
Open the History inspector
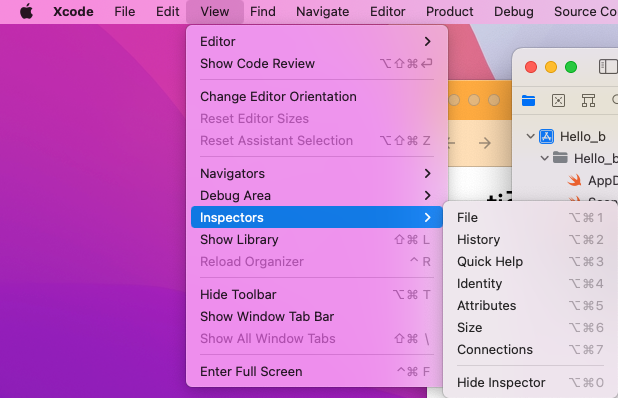pyautogui.click(x=530, y=240)
